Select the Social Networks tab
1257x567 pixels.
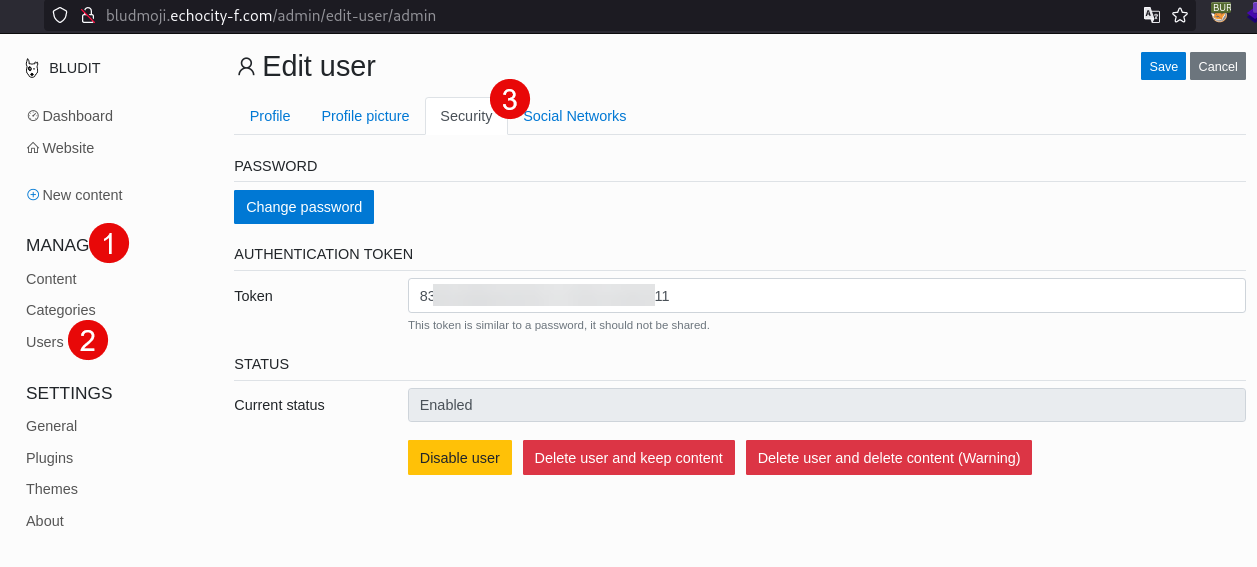pyautogui.click(x=576, y=116)
